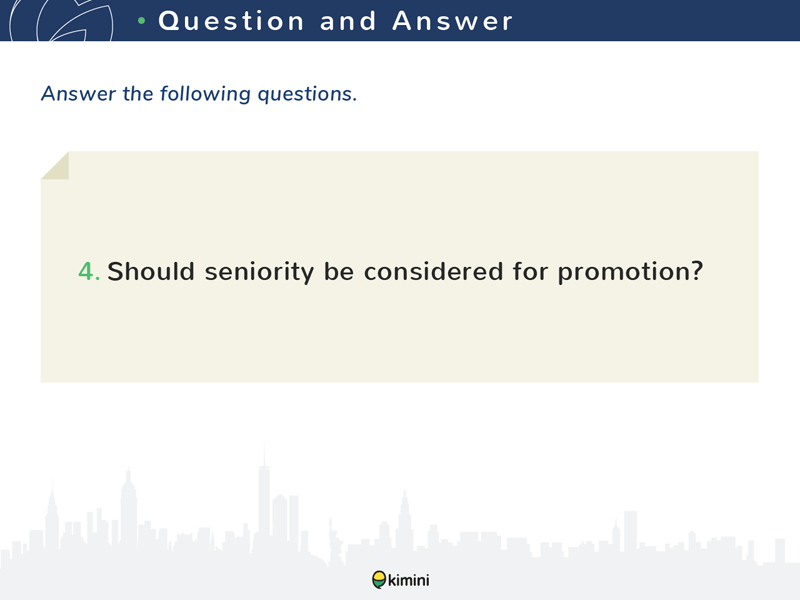Click the word 'Should' in the question
800x600 pixels.
(151, 271)
